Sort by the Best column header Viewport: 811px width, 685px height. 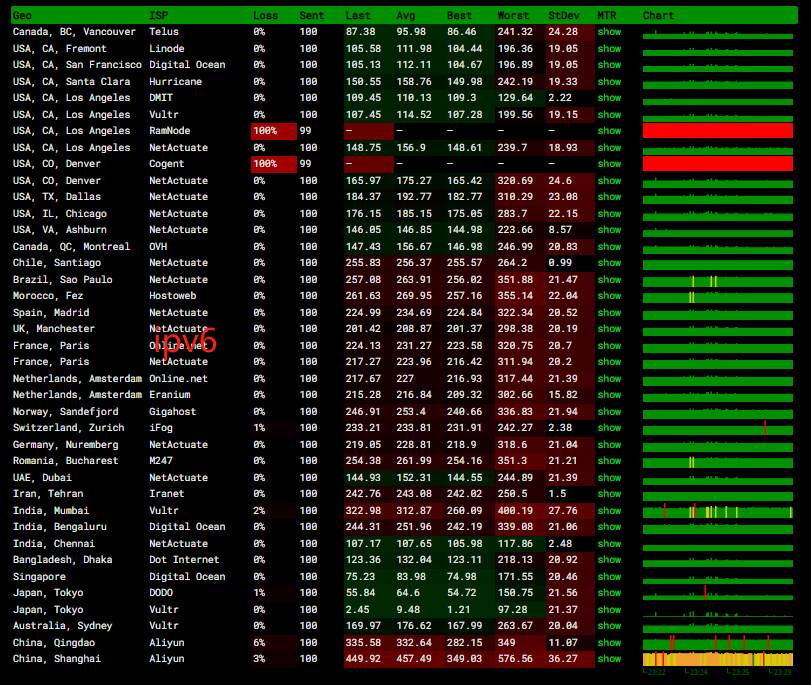(x=459, y=16)
